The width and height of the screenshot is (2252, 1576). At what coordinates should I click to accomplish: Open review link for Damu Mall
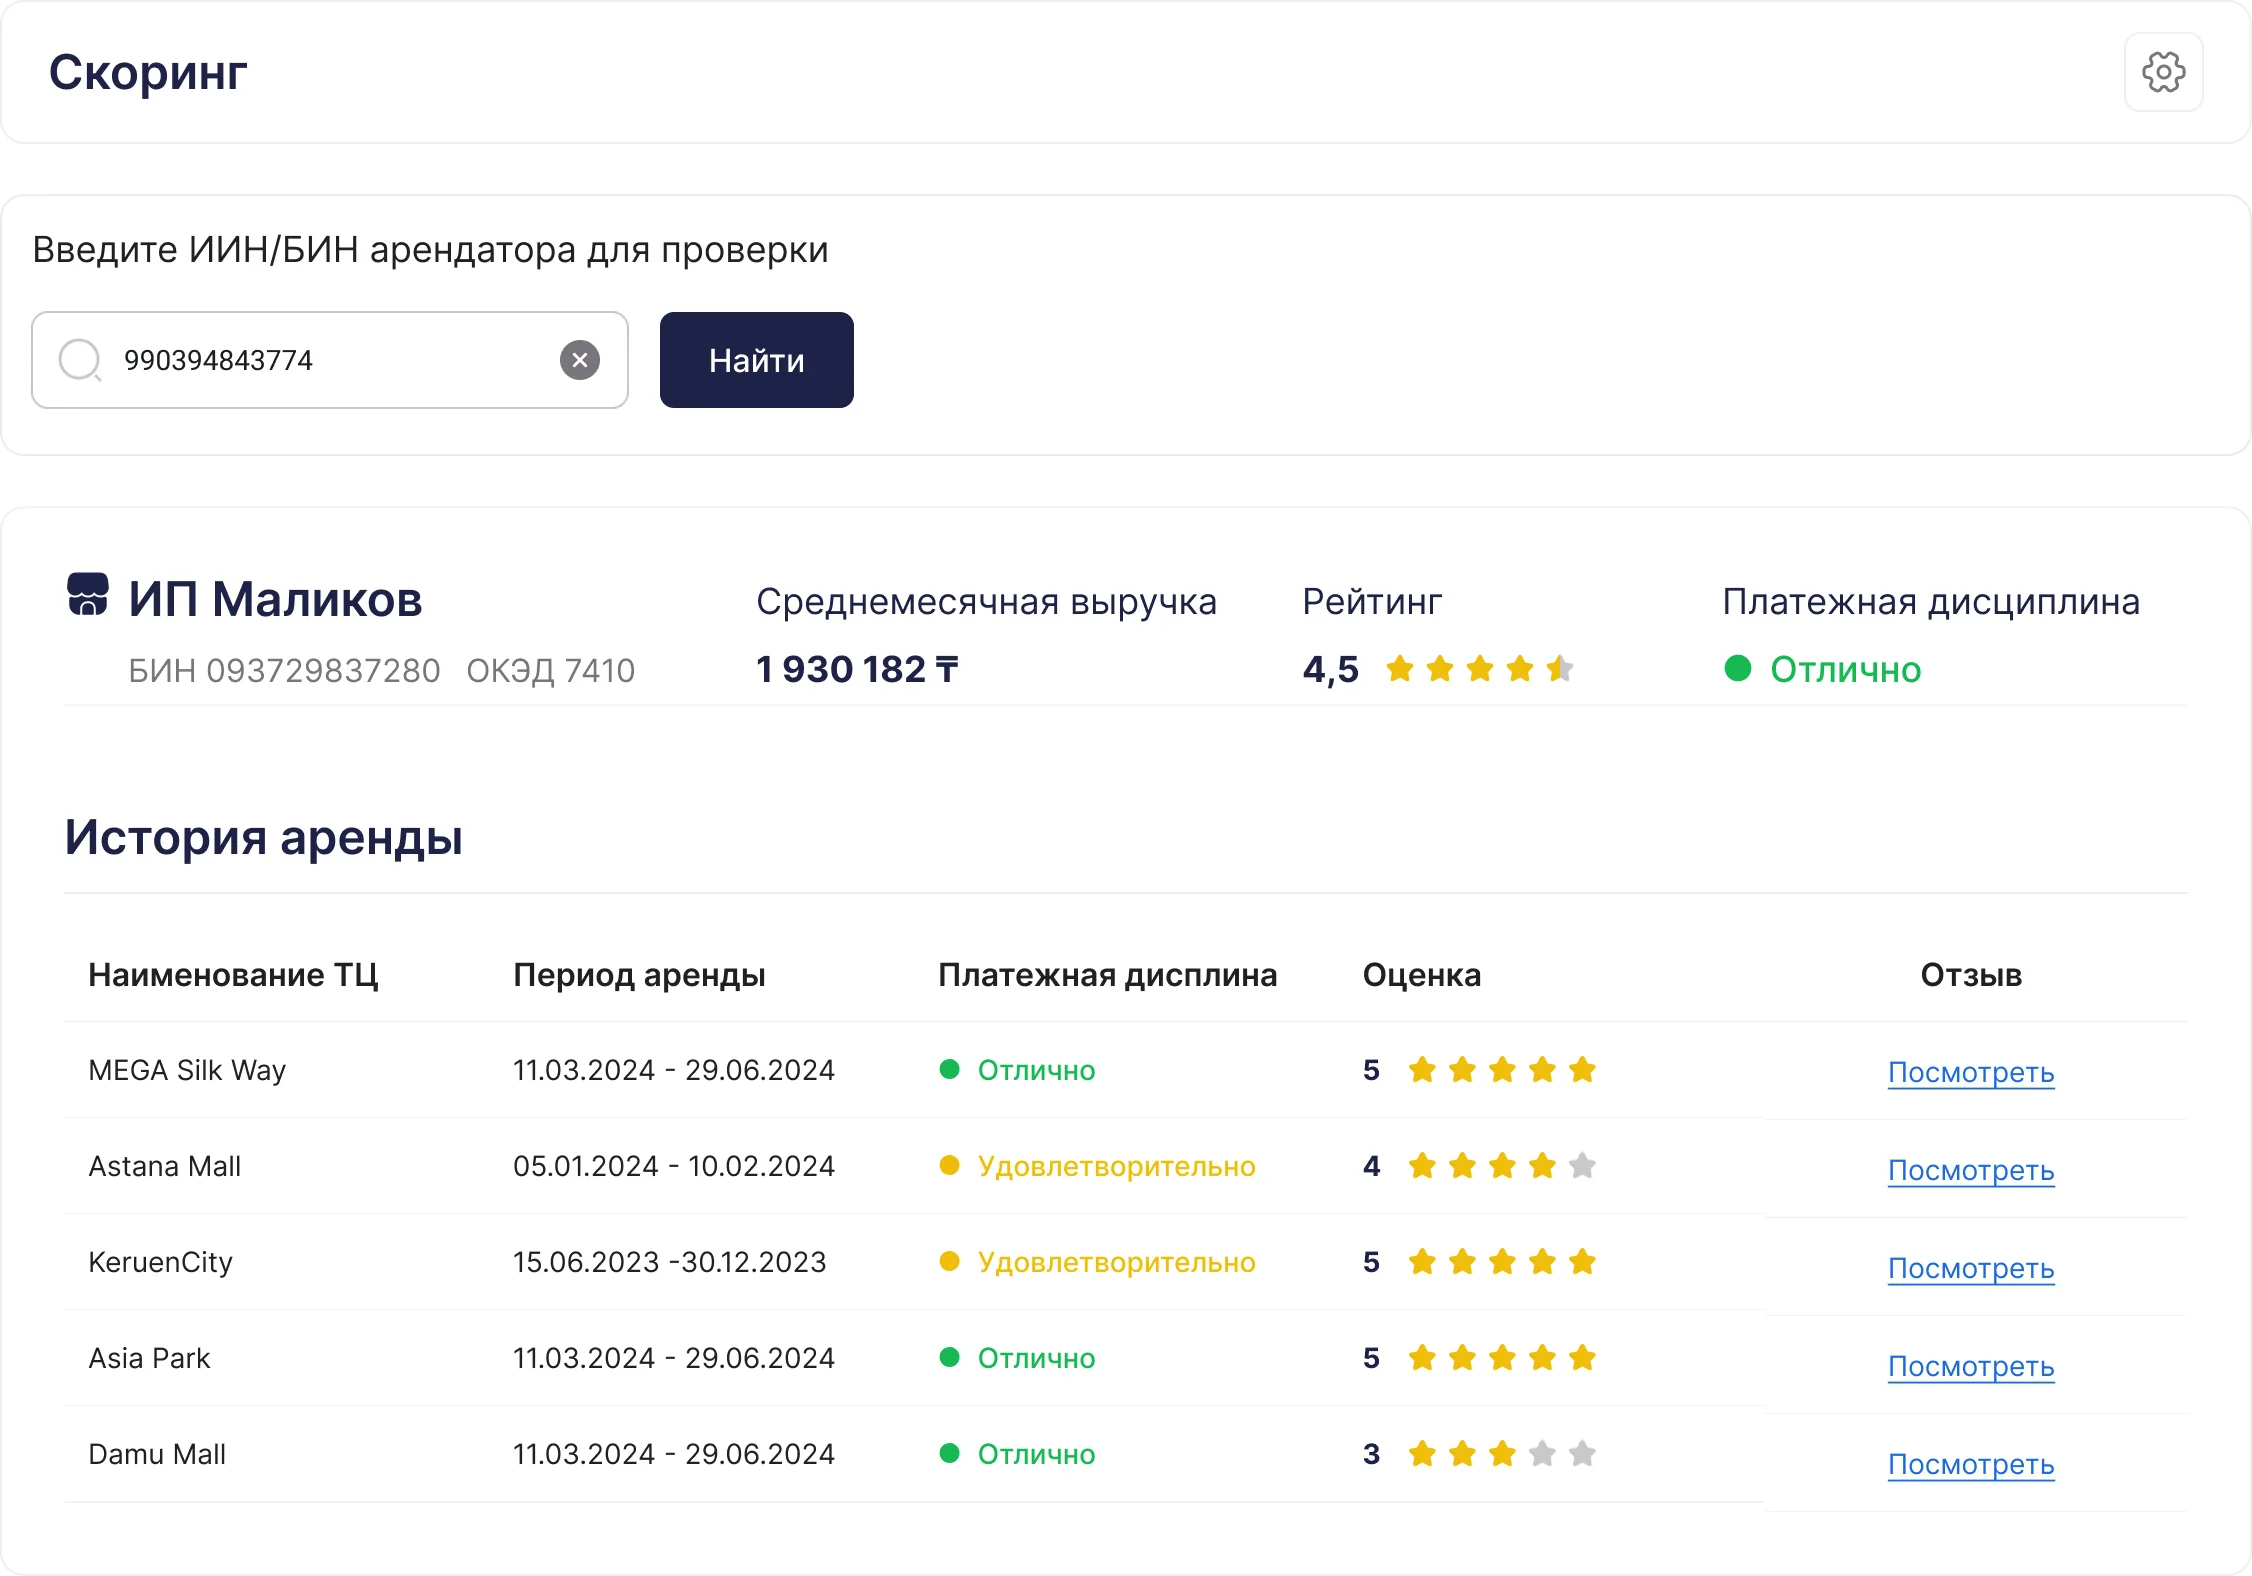coord(1971,1464)
